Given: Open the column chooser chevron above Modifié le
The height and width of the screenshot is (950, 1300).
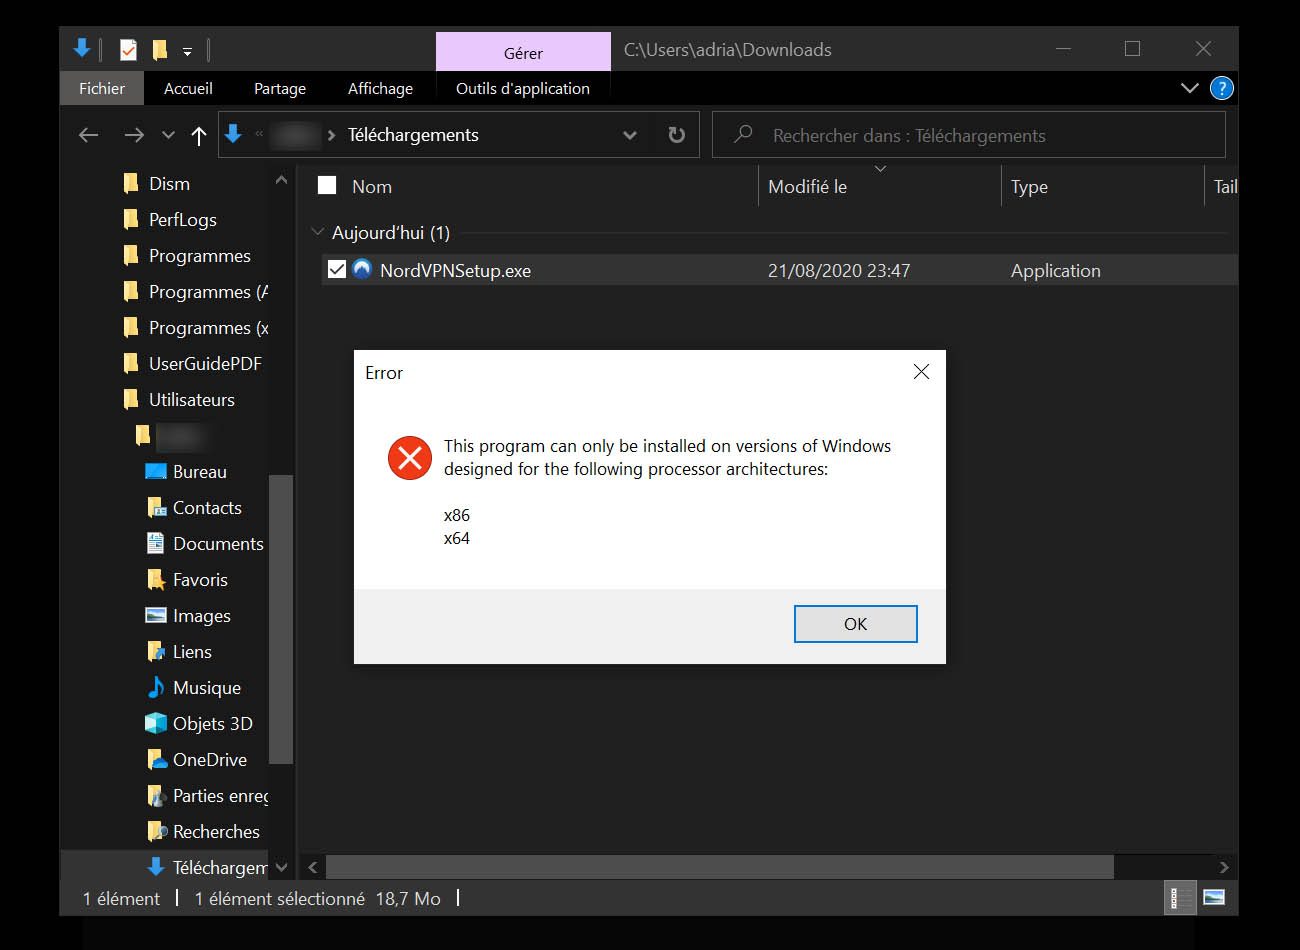Looking at the screenshot, I should coord(880,169).
